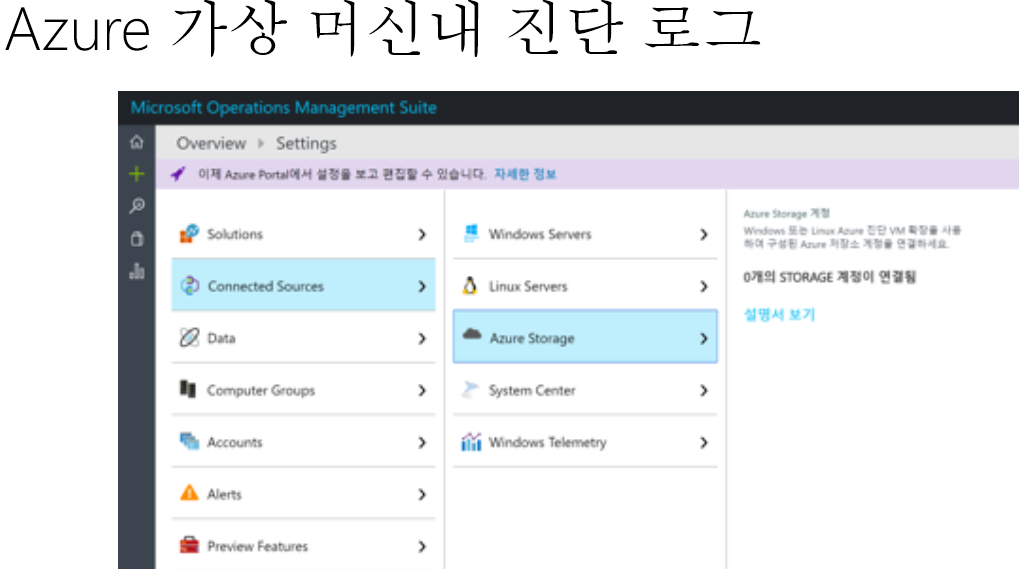Screen dimensions: 1019x569
Task: Expand the Data row chevron
Action: pos(422,338)
